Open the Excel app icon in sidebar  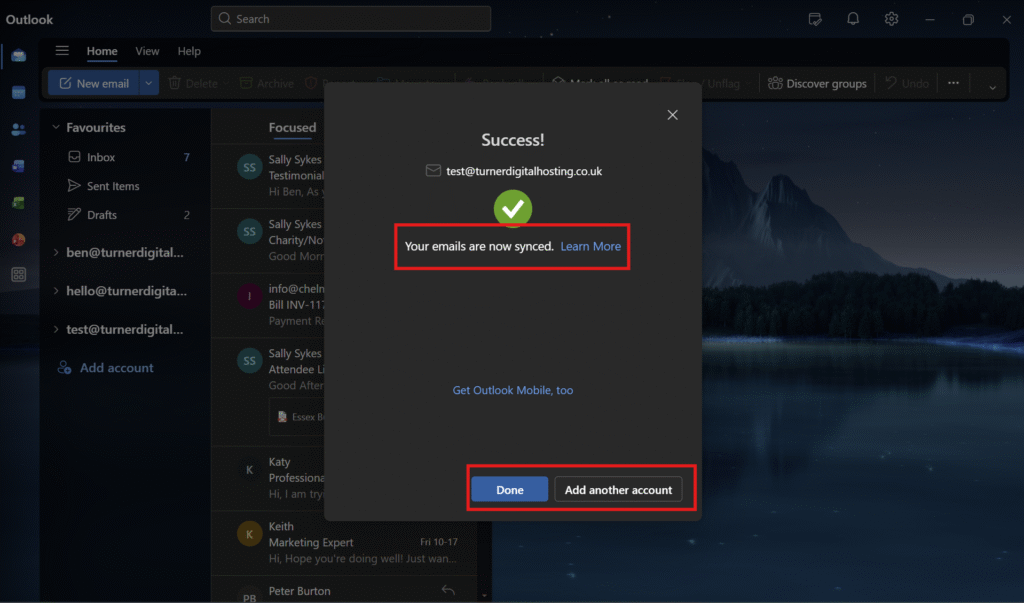18,203
